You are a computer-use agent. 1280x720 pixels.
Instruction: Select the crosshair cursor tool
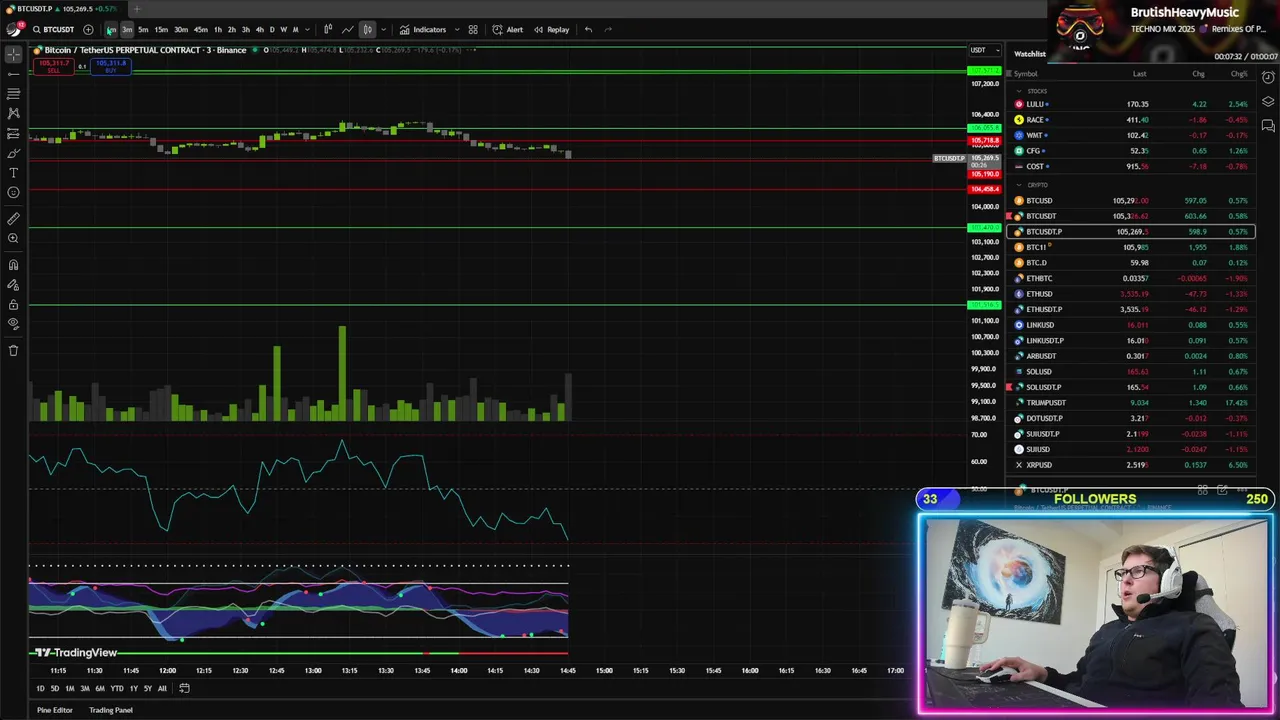point(13,54)
